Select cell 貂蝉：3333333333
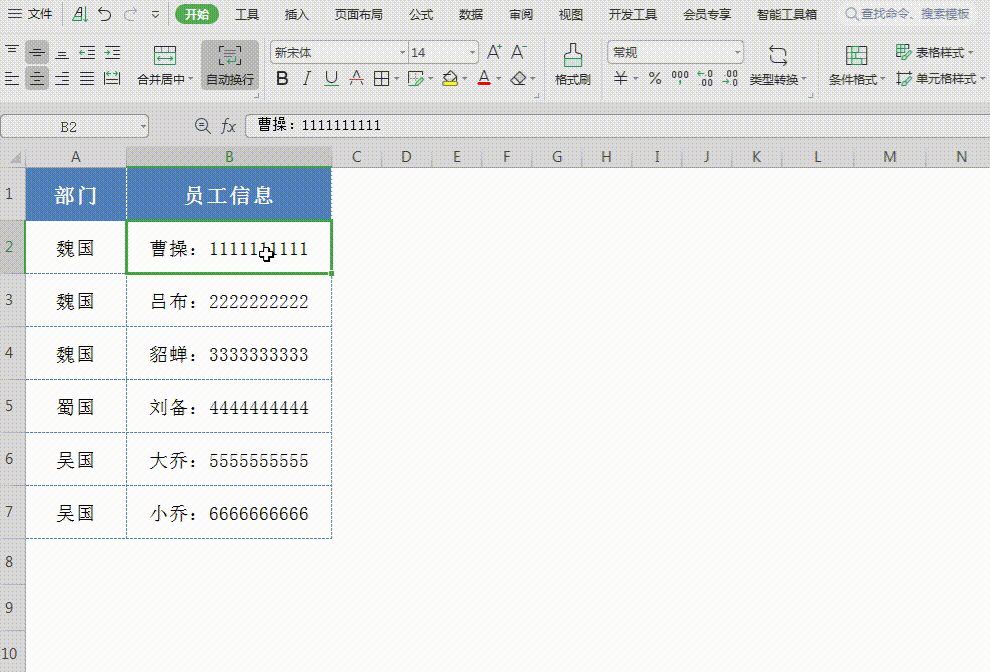Viewport: 990px width, 672px height. pos(229,354)
